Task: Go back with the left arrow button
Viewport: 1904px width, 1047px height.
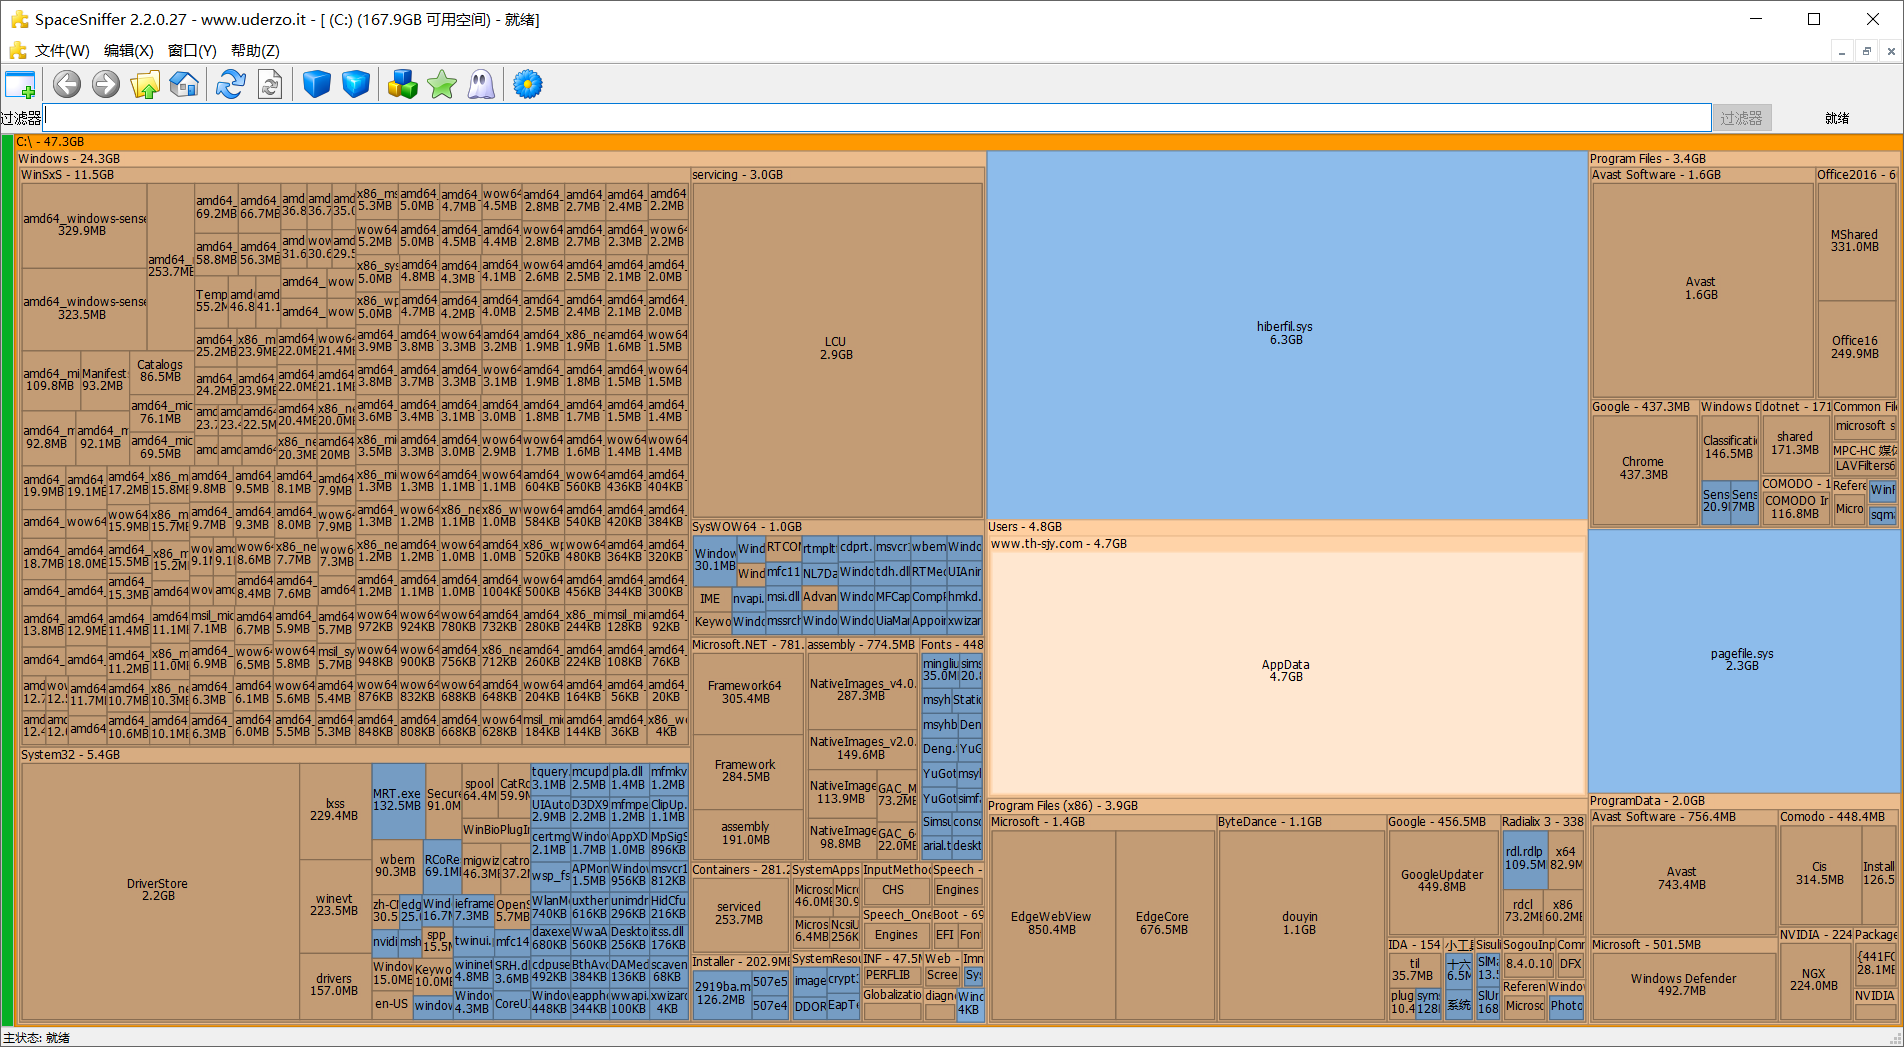Action: [x=67, y=85]
